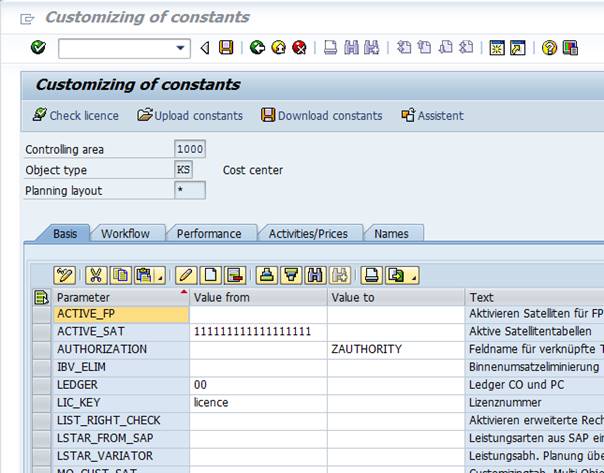Viewport: 604px width, 473px height.
Task: Click the Save disk icon in toolbar
Action: pos(226,48)
